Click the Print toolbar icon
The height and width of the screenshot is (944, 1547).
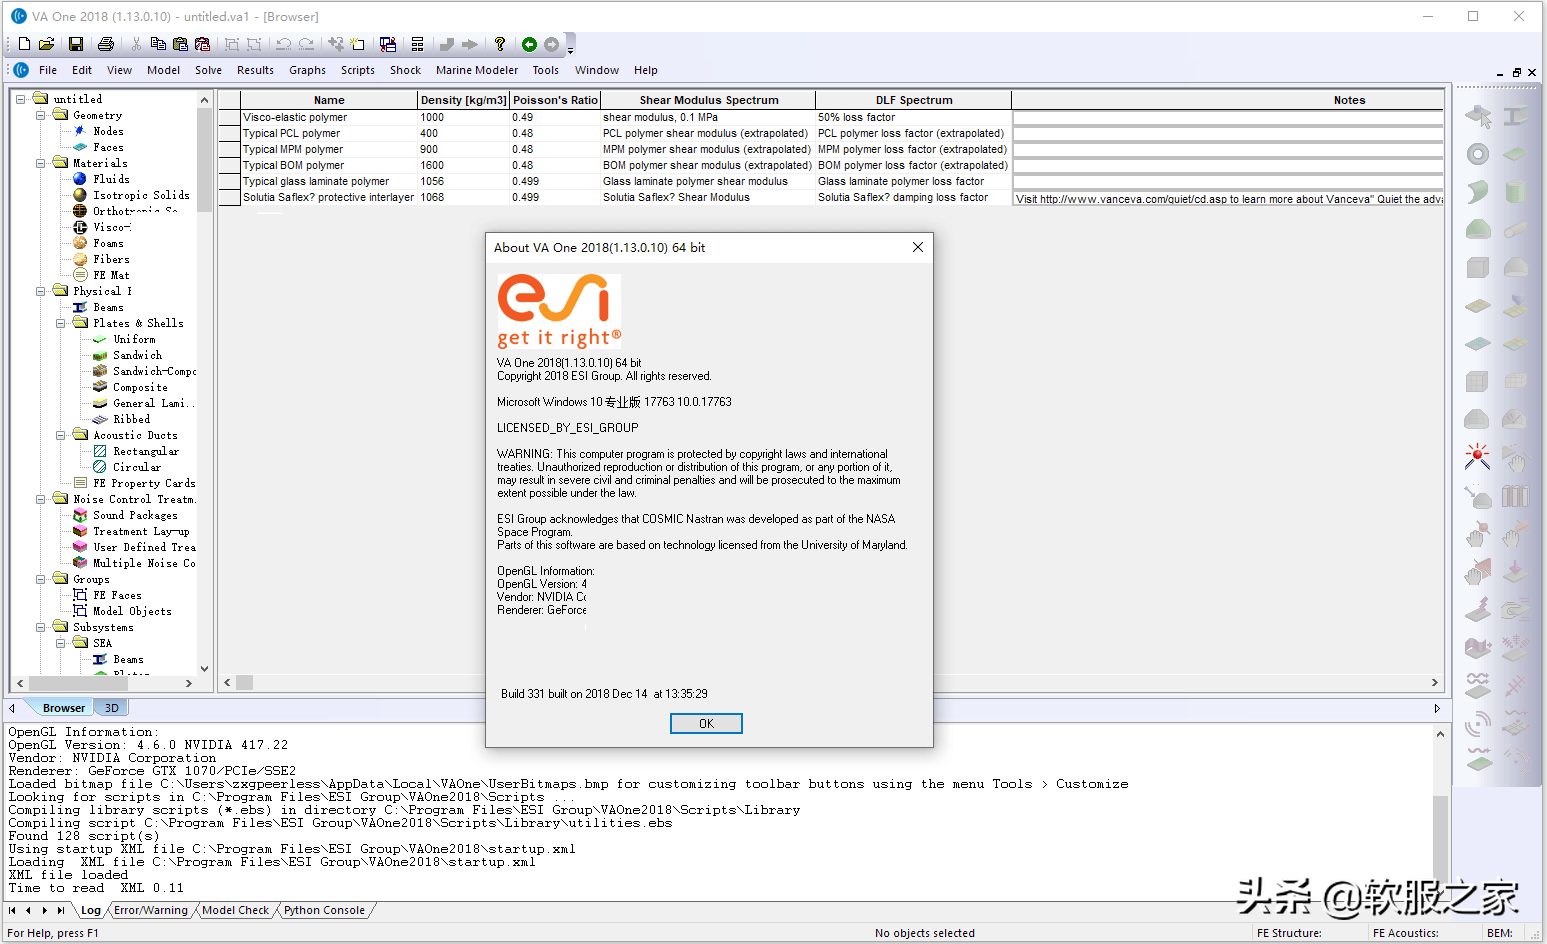[x=105, y=44]
